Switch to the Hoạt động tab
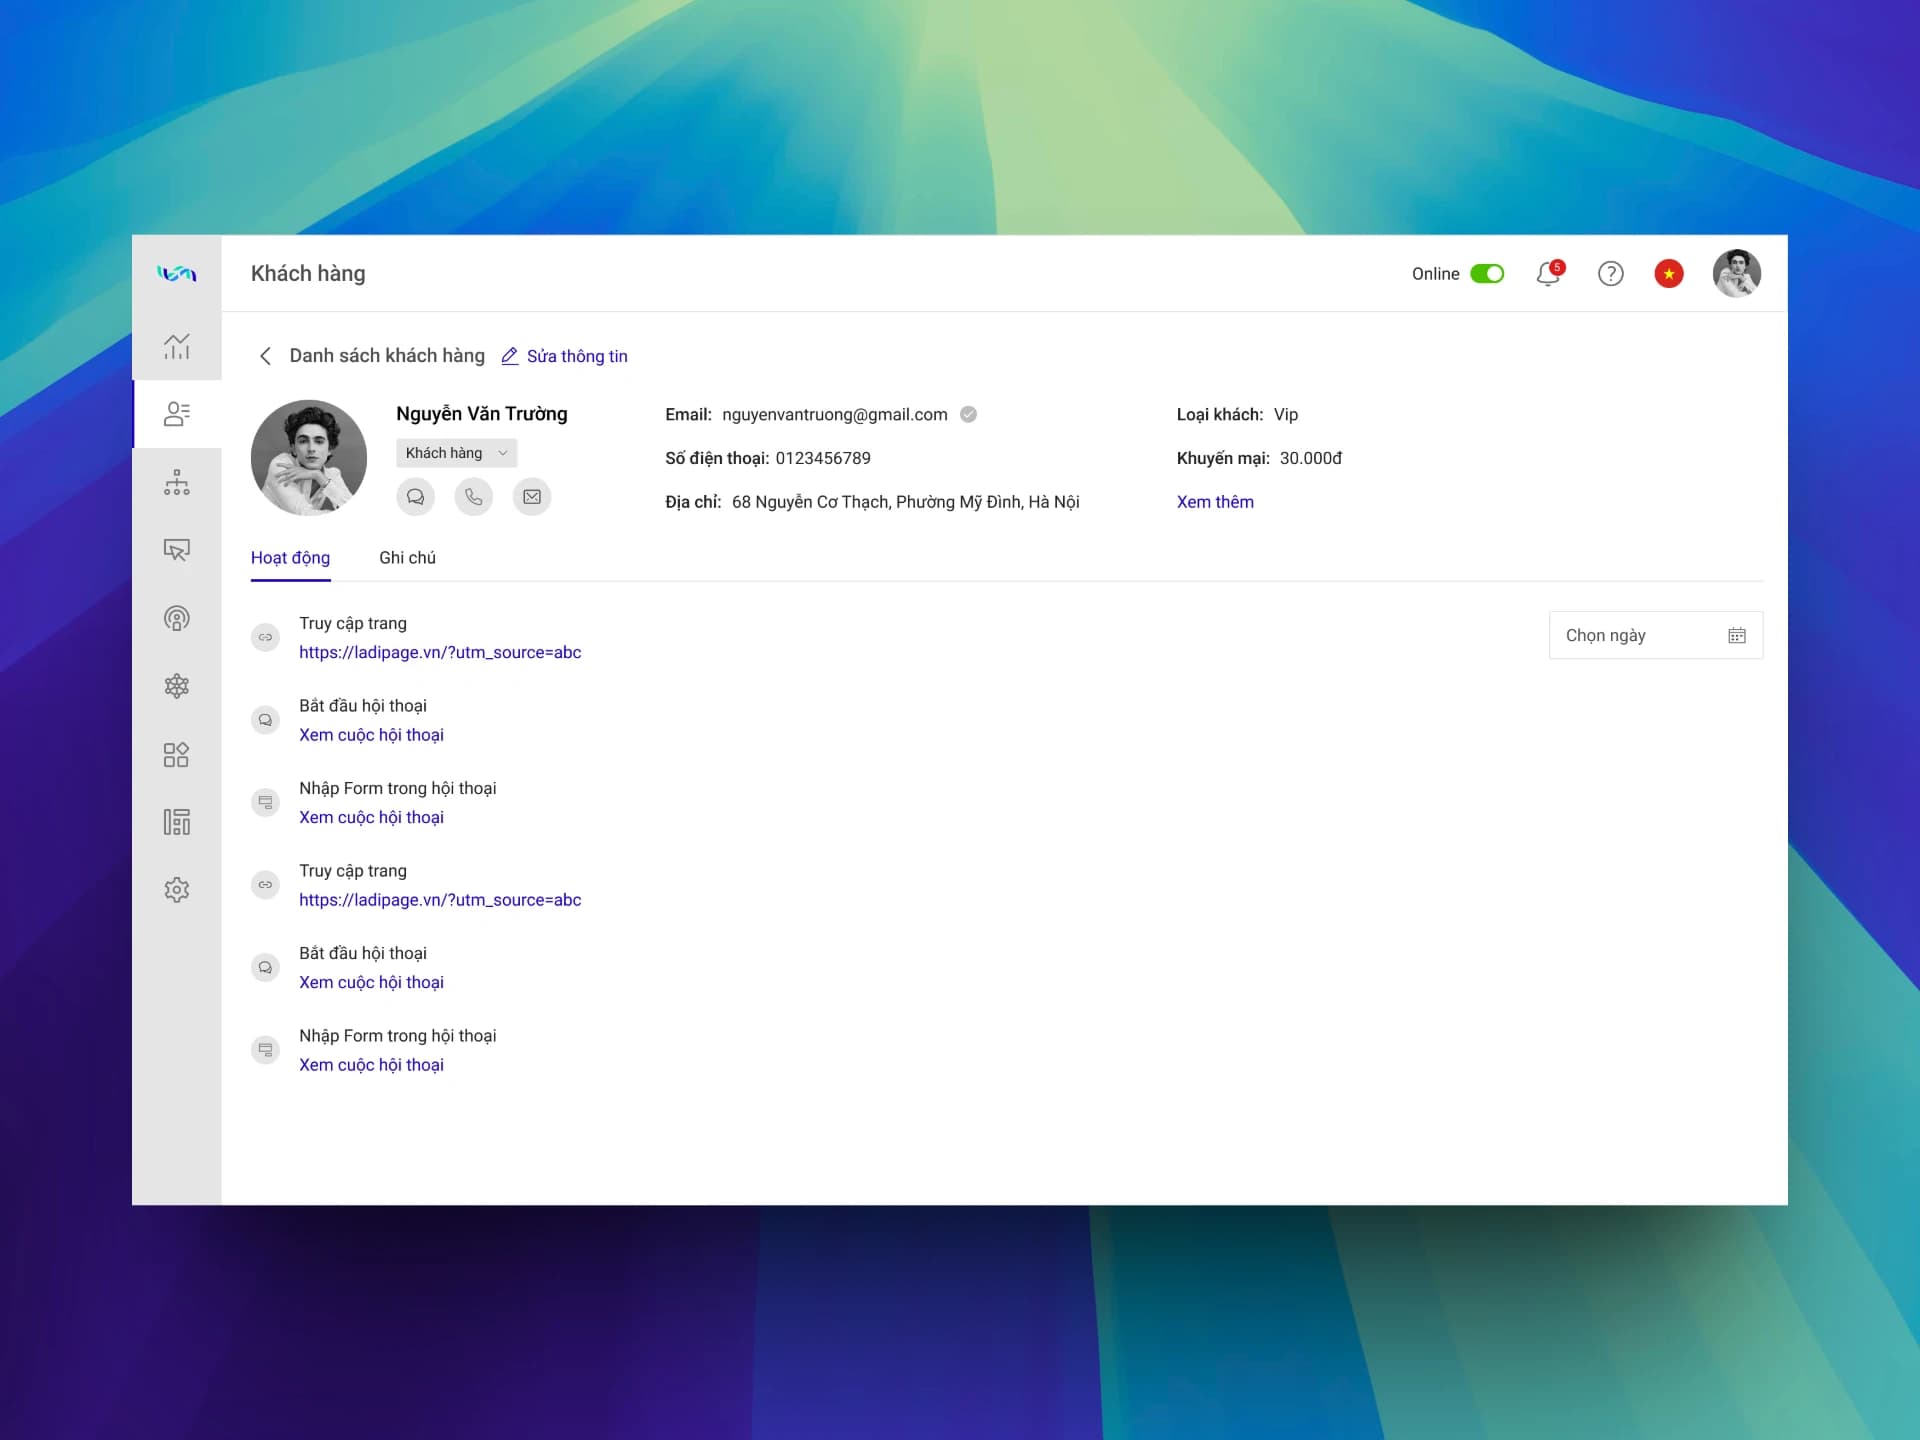This screenshot has width=1920, height=1440. (290, 558)
